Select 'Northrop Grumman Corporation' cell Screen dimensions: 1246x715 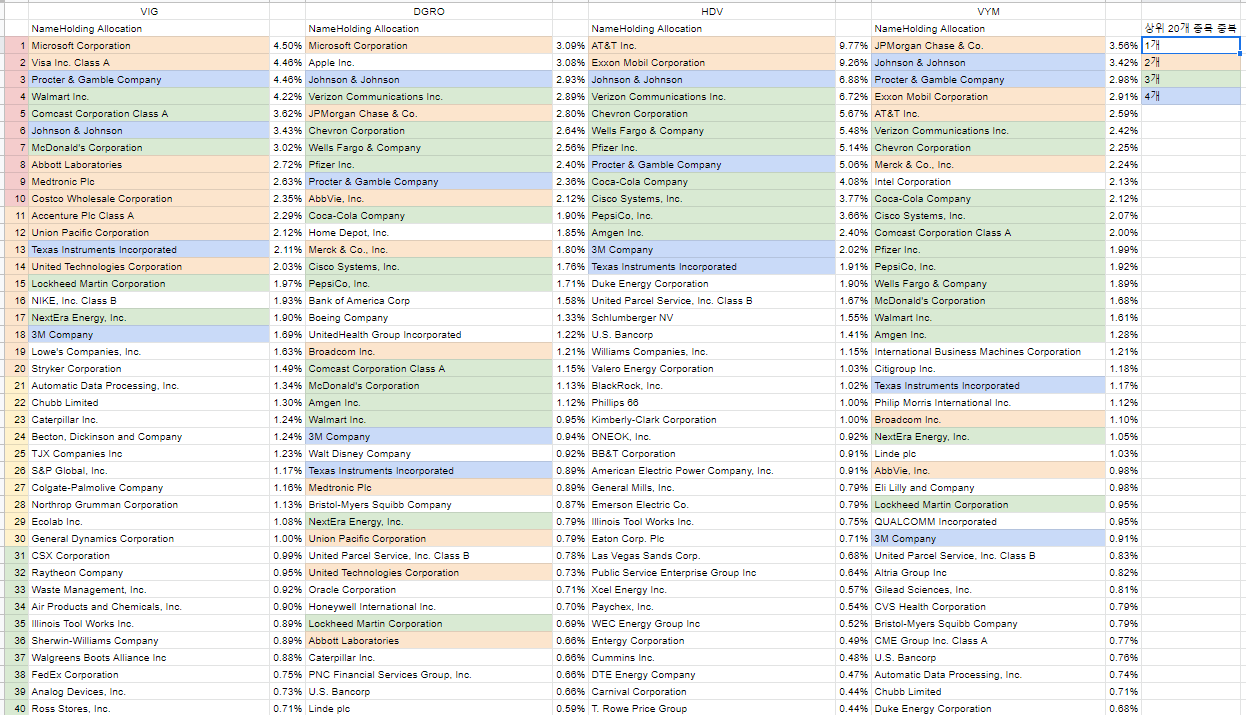[x=149, y=504]
